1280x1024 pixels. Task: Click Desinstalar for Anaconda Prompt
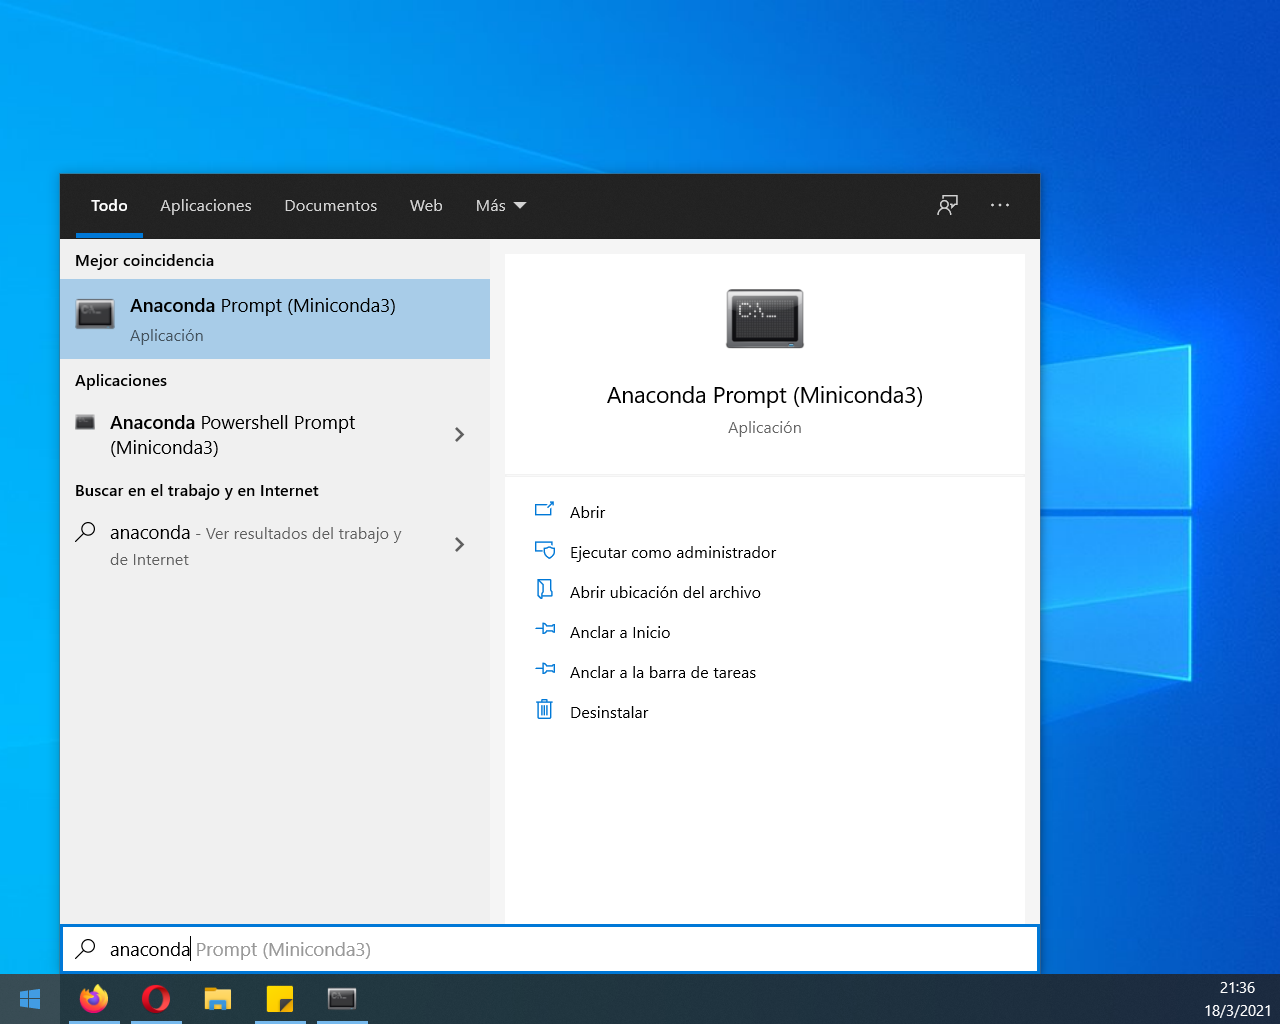[608, 712]
